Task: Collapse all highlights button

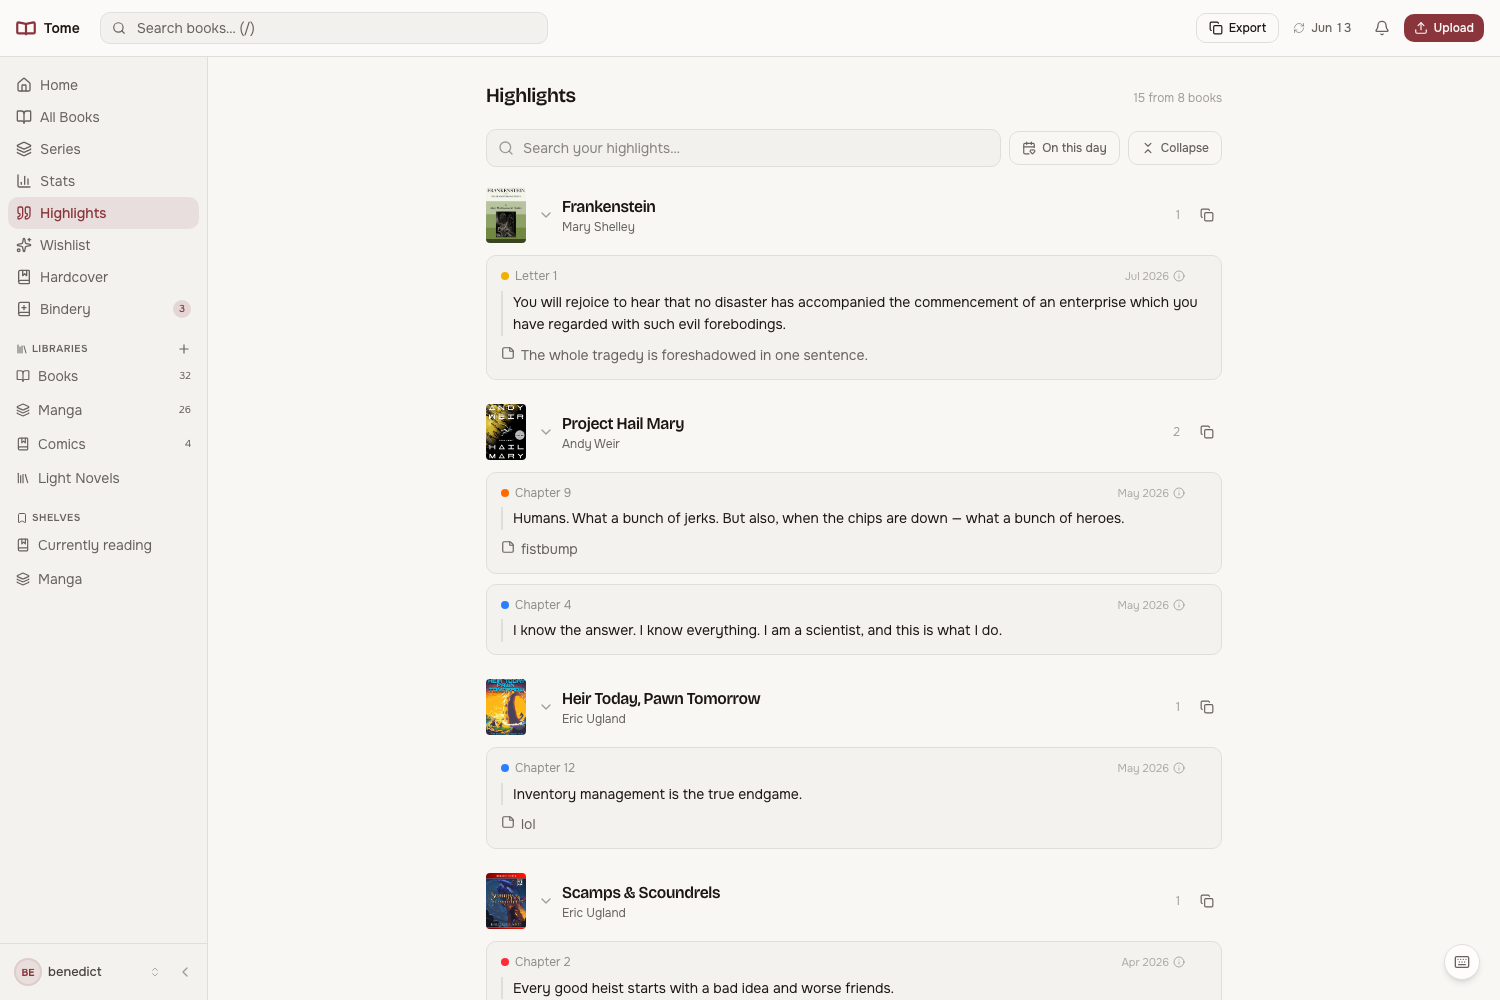Action: (1175, 148)
